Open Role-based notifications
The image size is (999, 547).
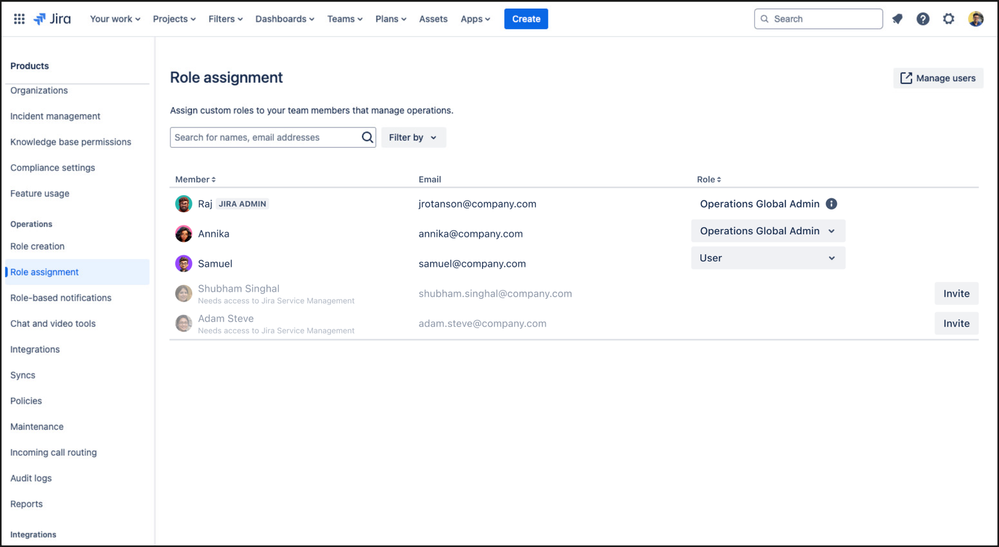tap(61, 298)
